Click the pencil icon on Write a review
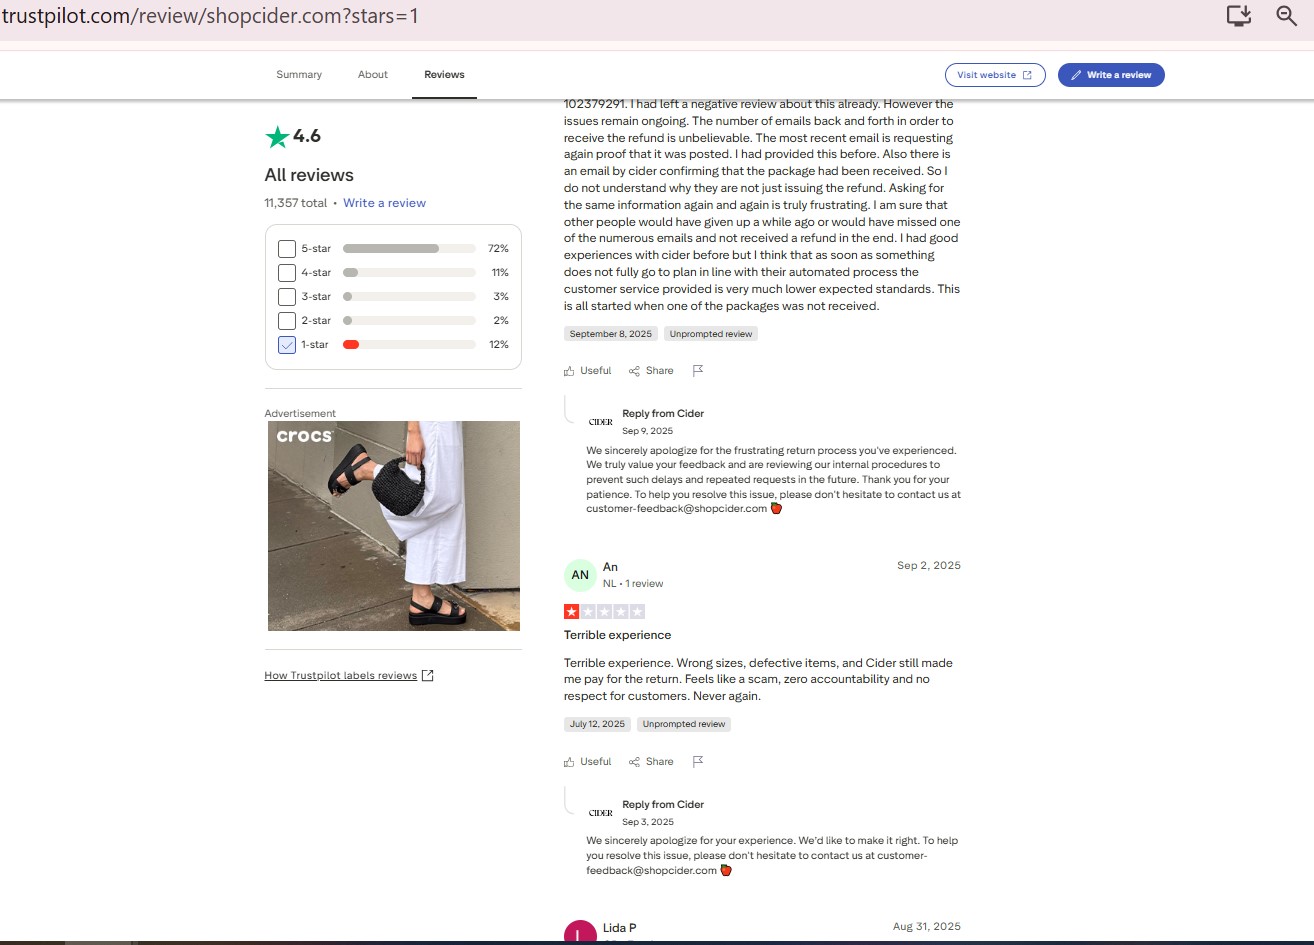Viewport: 1314px width, 945px height. coord(1076,75)
